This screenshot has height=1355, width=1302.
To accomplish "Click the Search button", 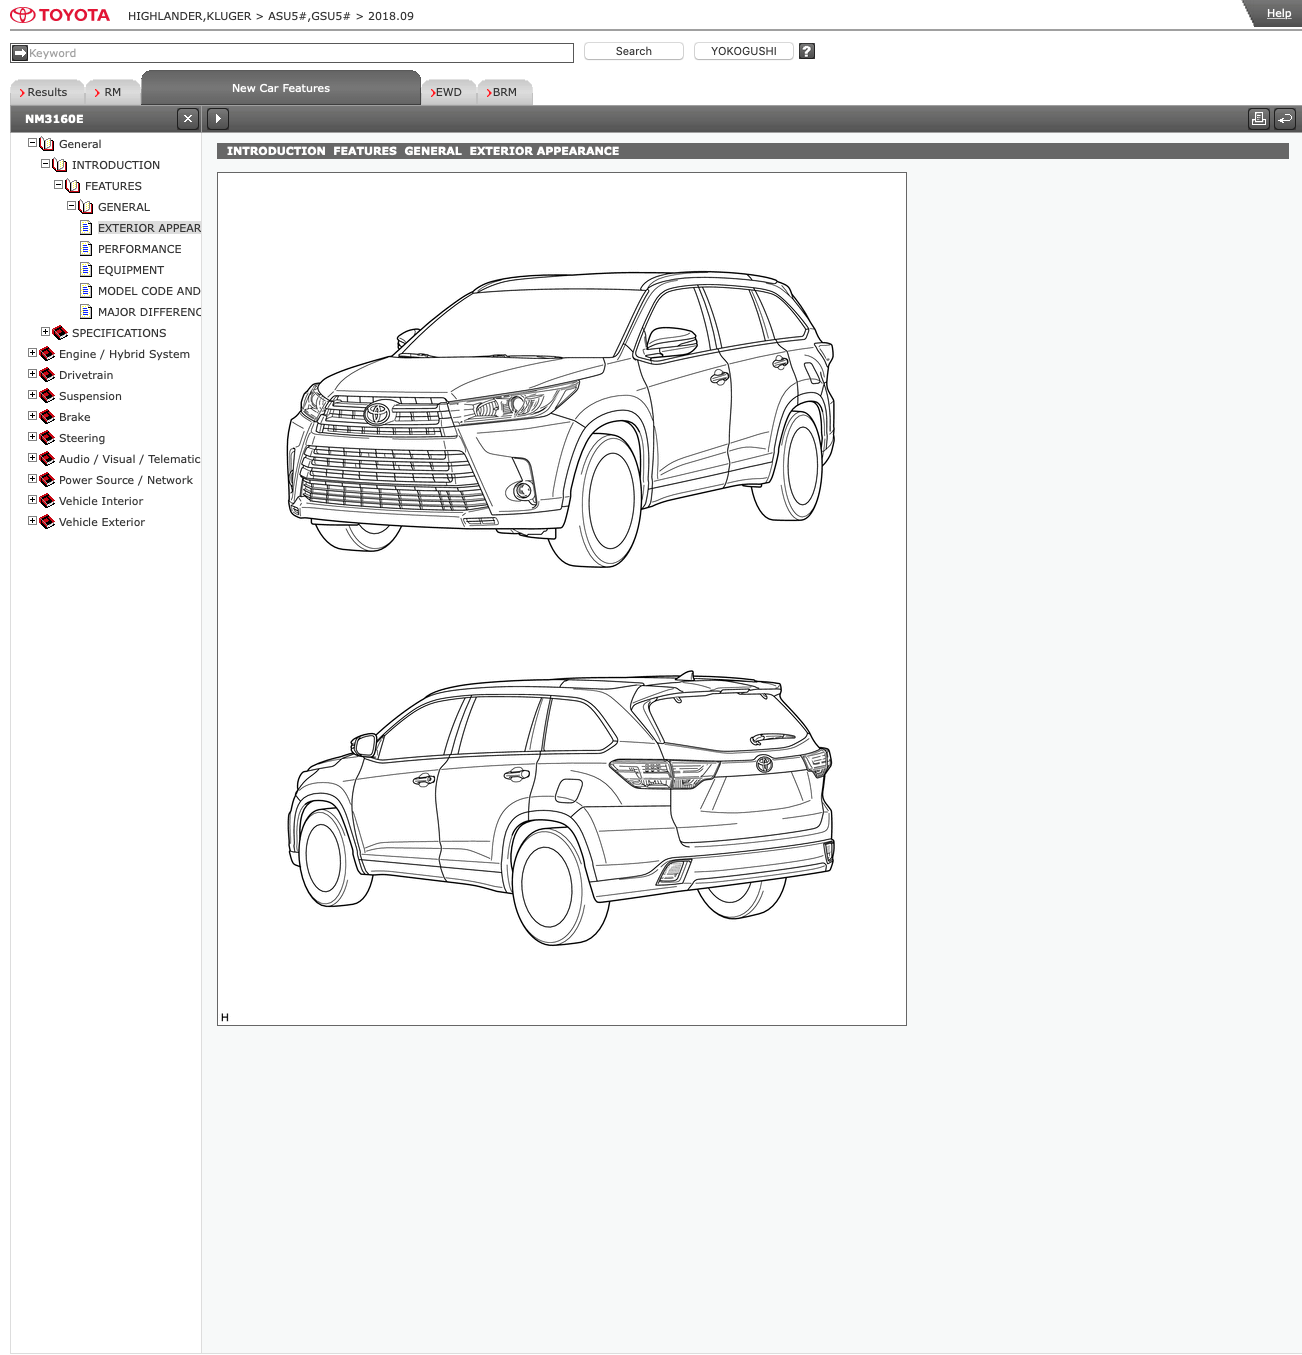I will (x=633, y=50).
